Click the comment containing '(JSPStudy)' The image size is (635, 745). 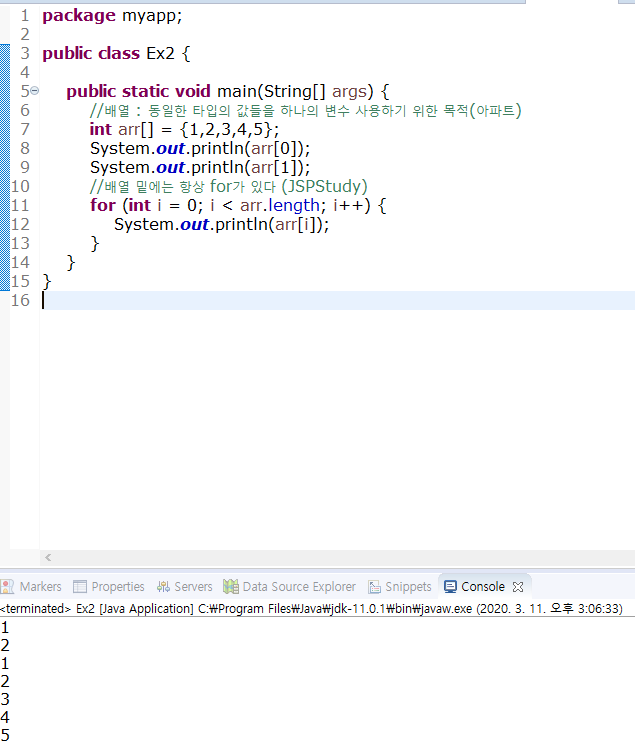pos(229,186)
